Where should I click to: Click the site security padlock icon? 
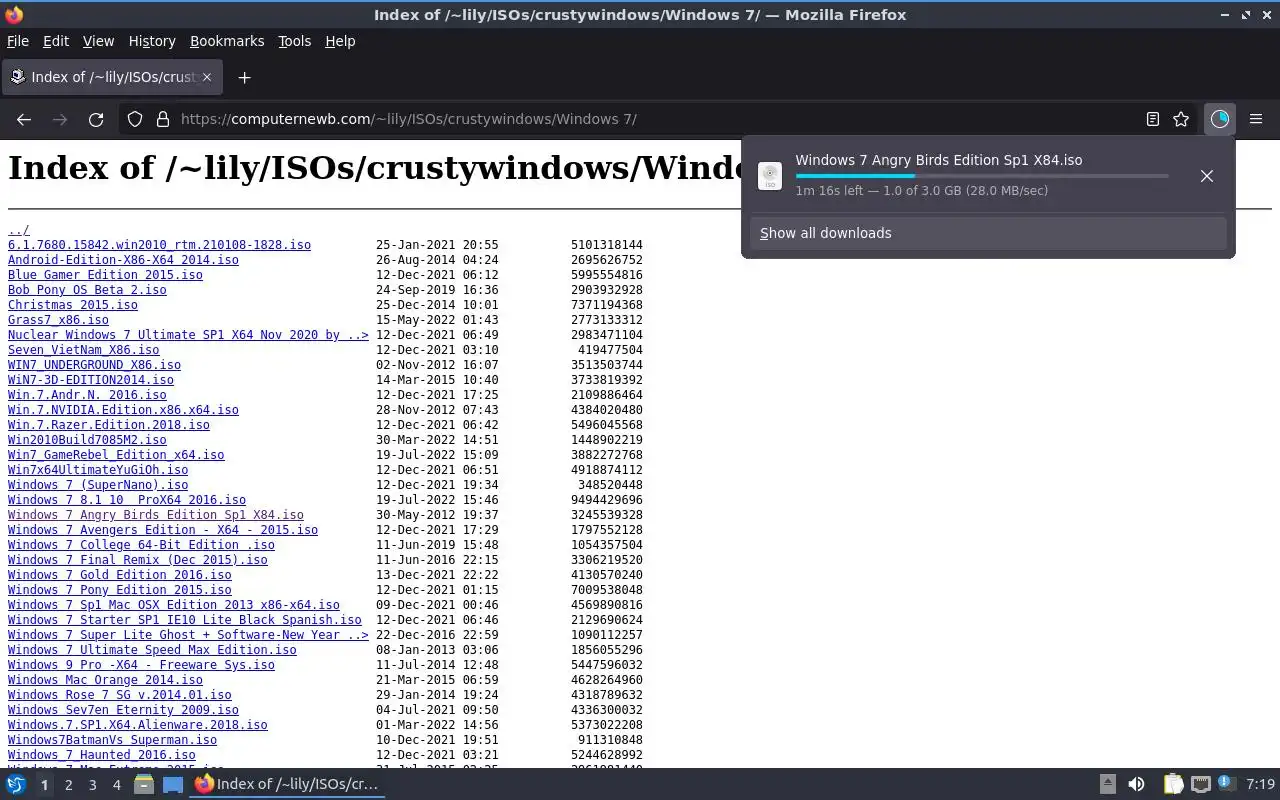pyautogui.click(x=163, y=119)
